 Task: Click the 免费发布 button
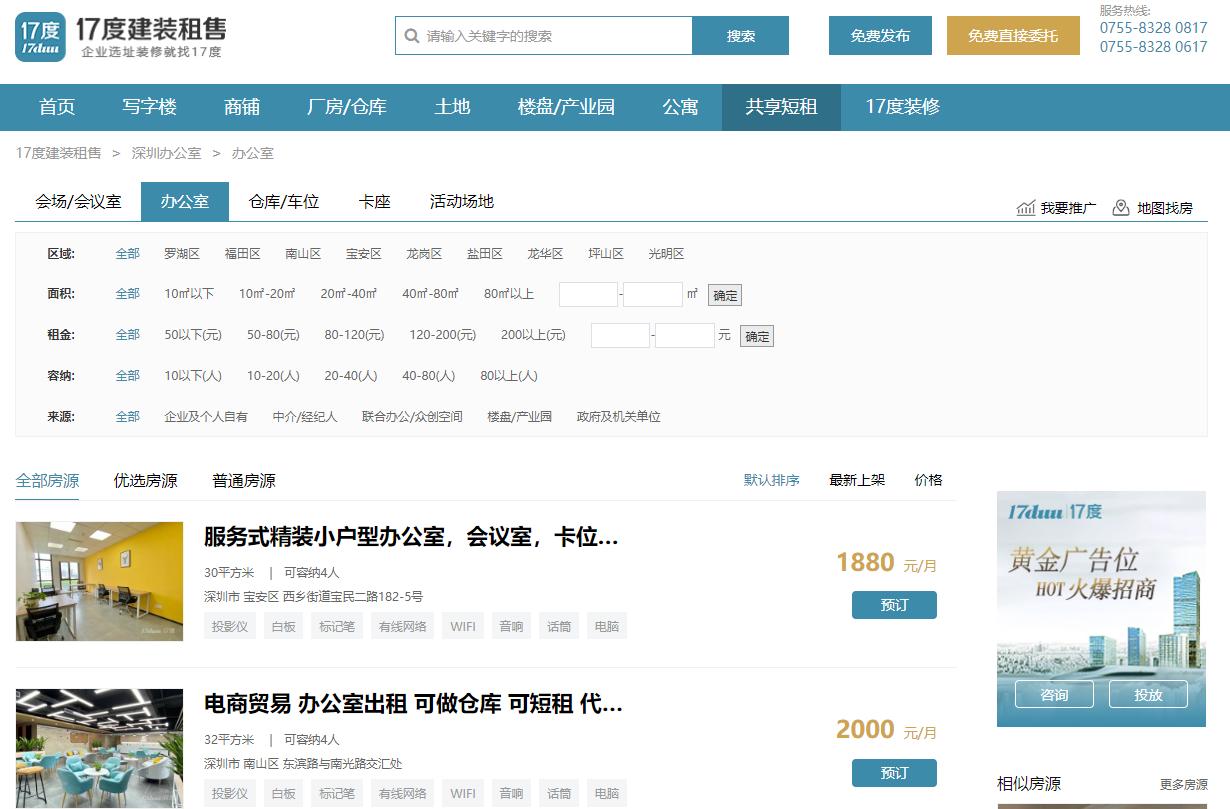coord(879,35)
